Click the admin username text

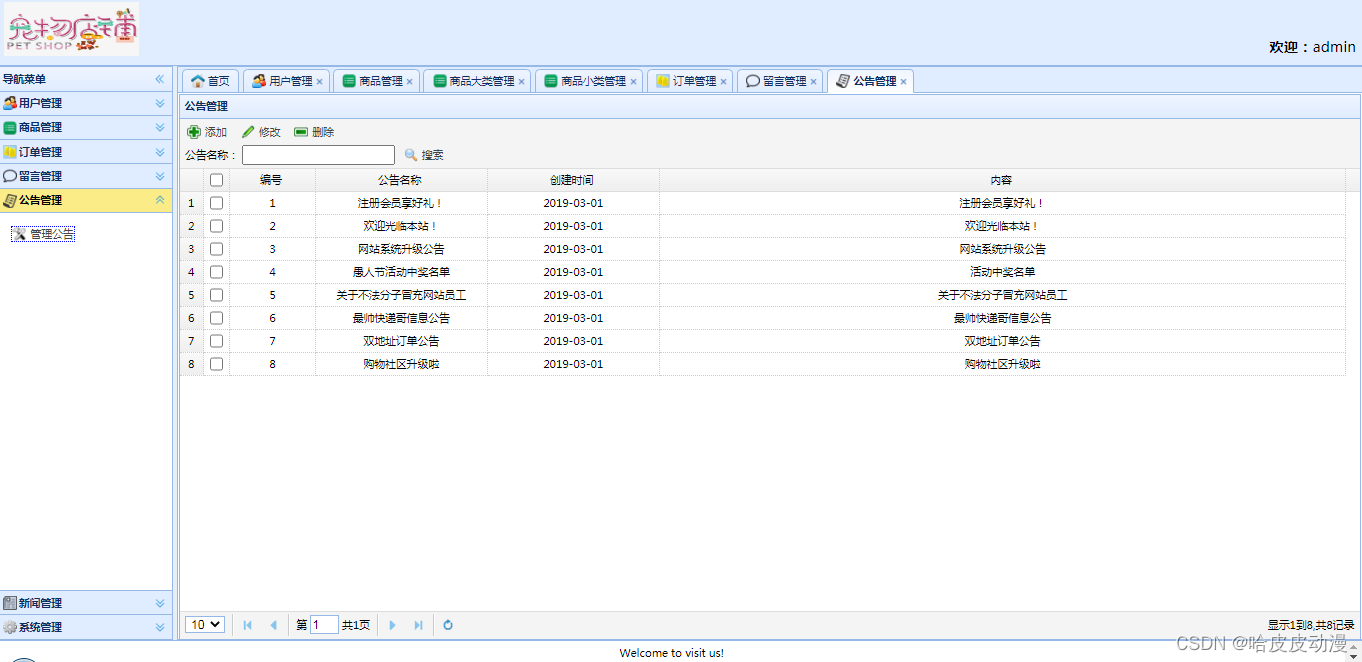1334,47
